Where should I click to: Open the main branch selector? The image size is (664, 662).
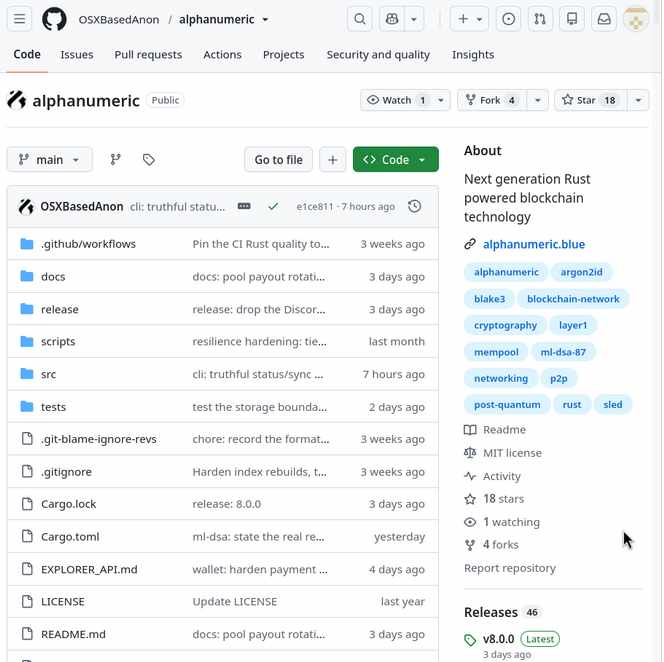coord(50,160)
